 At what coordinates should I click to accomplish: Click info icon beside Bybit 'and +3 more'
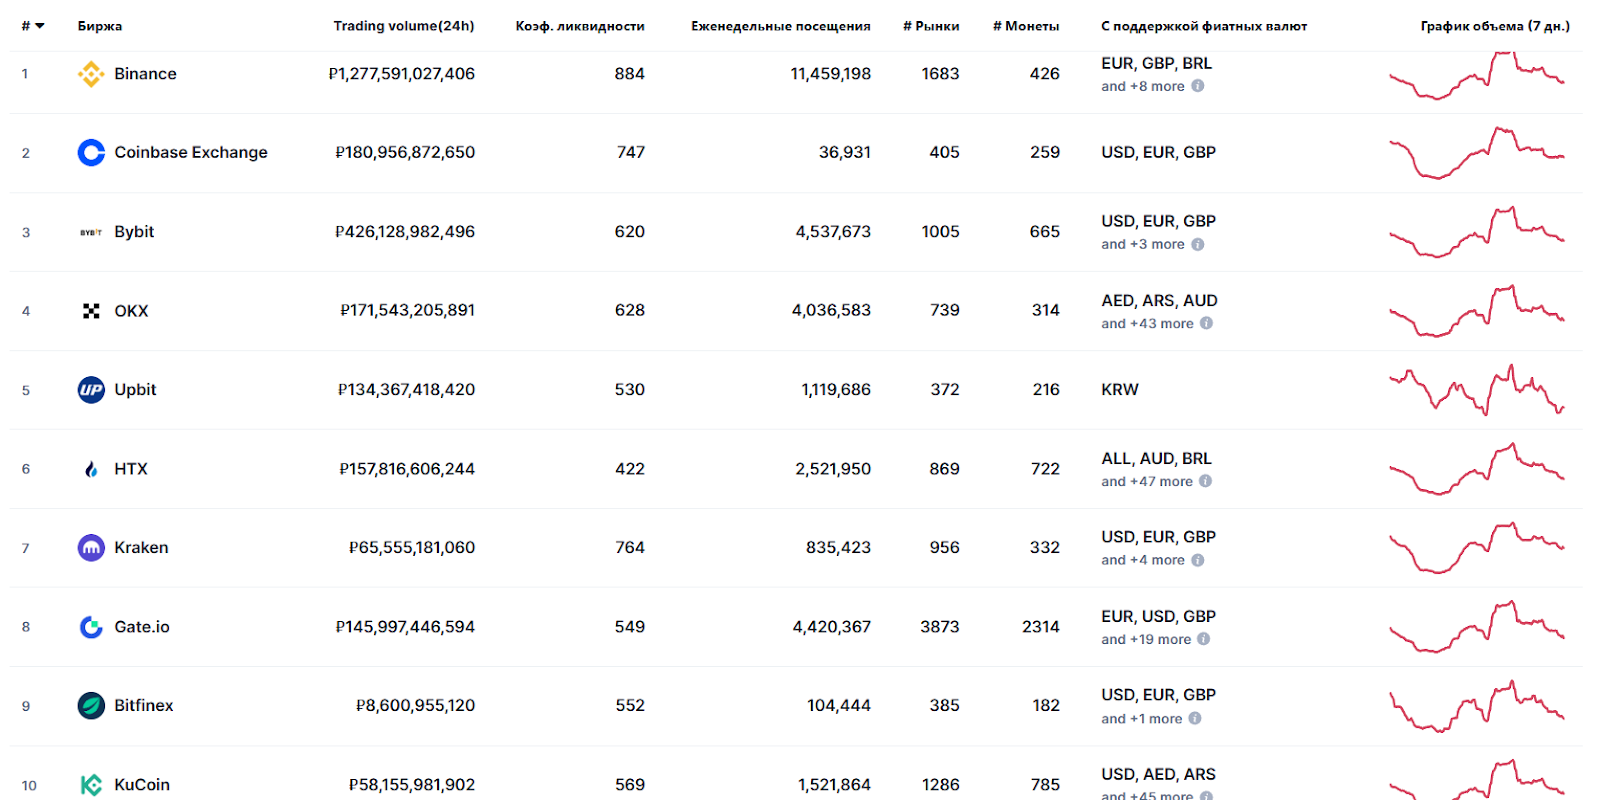coord(1198,244)
